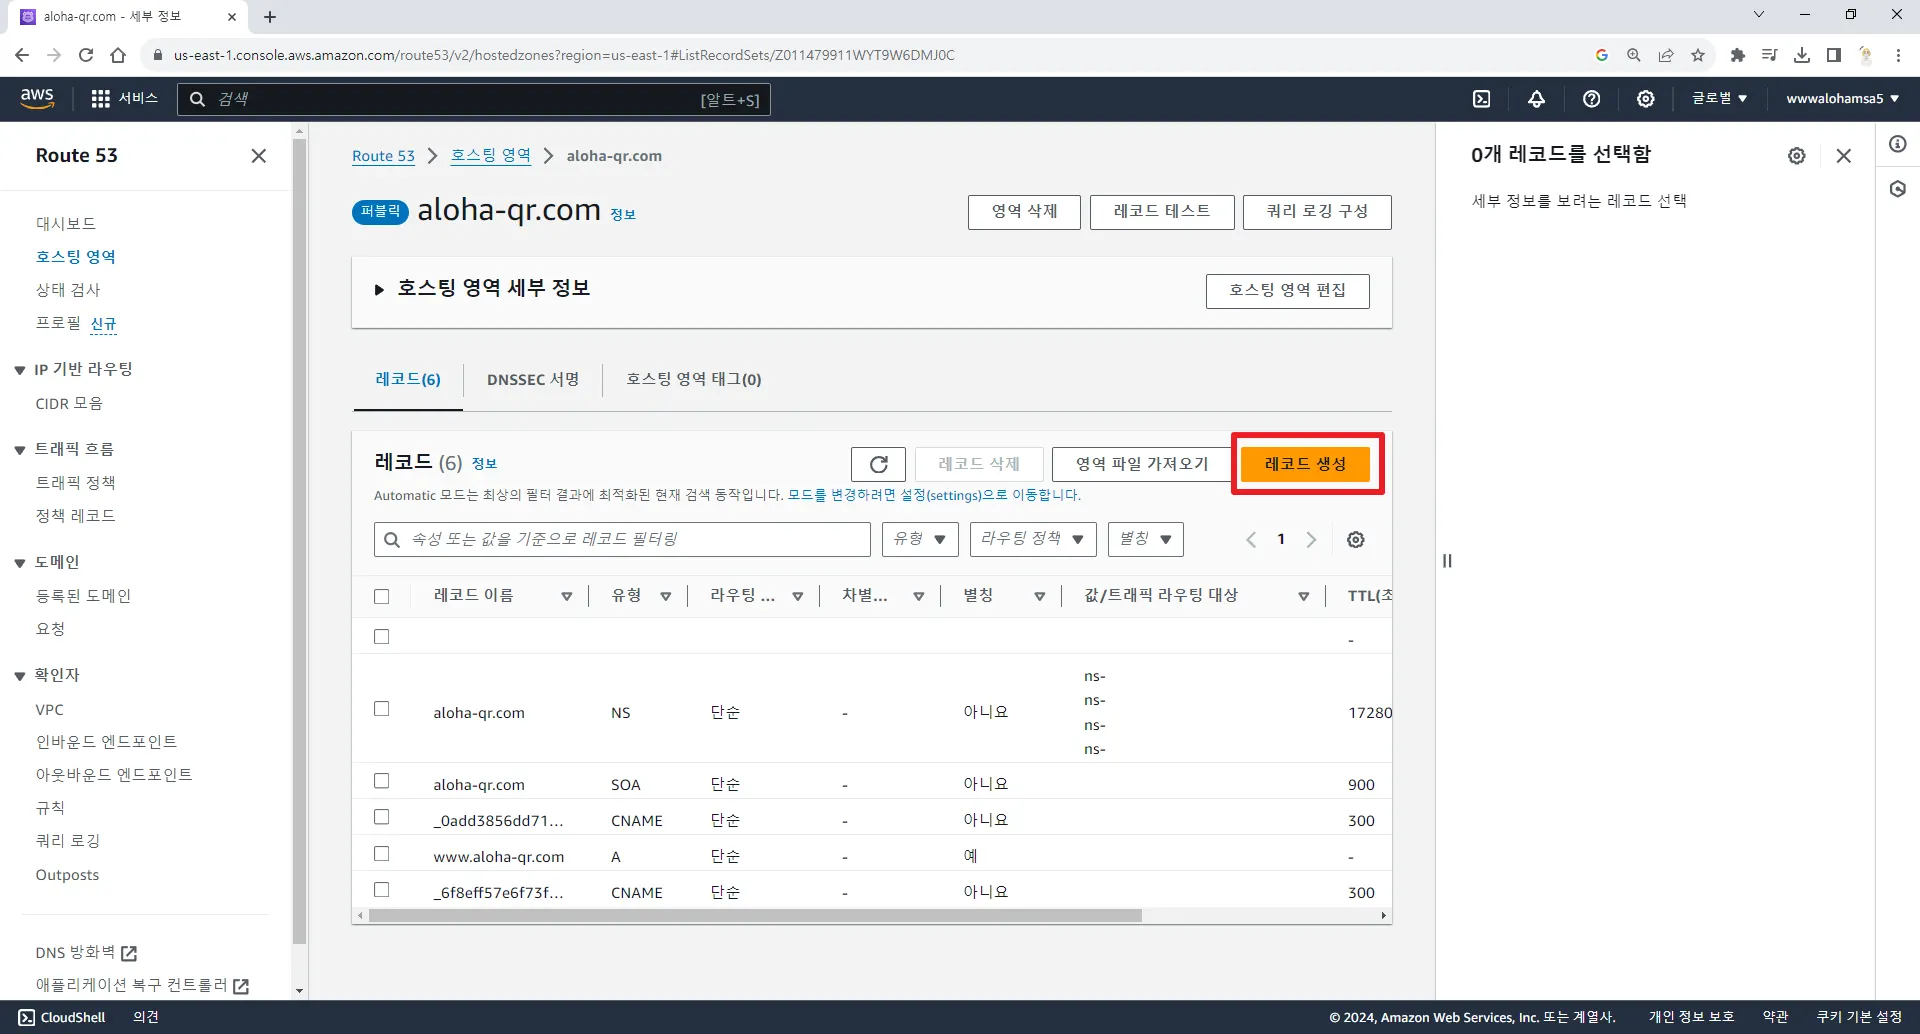
Task: Go to next records page
Action: [1311, 540]
